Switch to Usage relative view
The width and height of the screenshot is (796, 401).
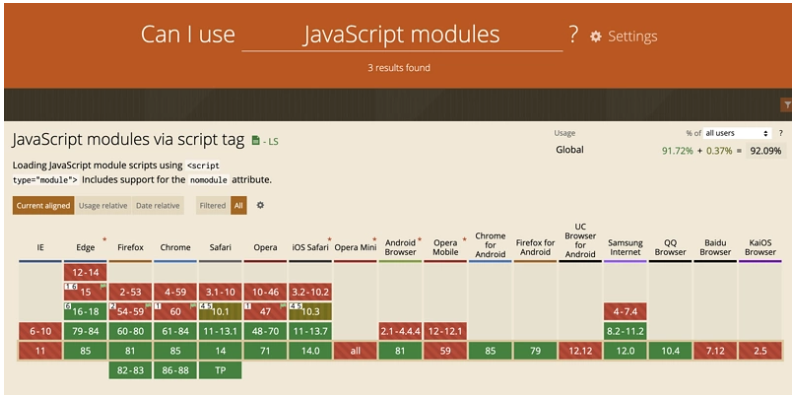(x=103, y=205)
